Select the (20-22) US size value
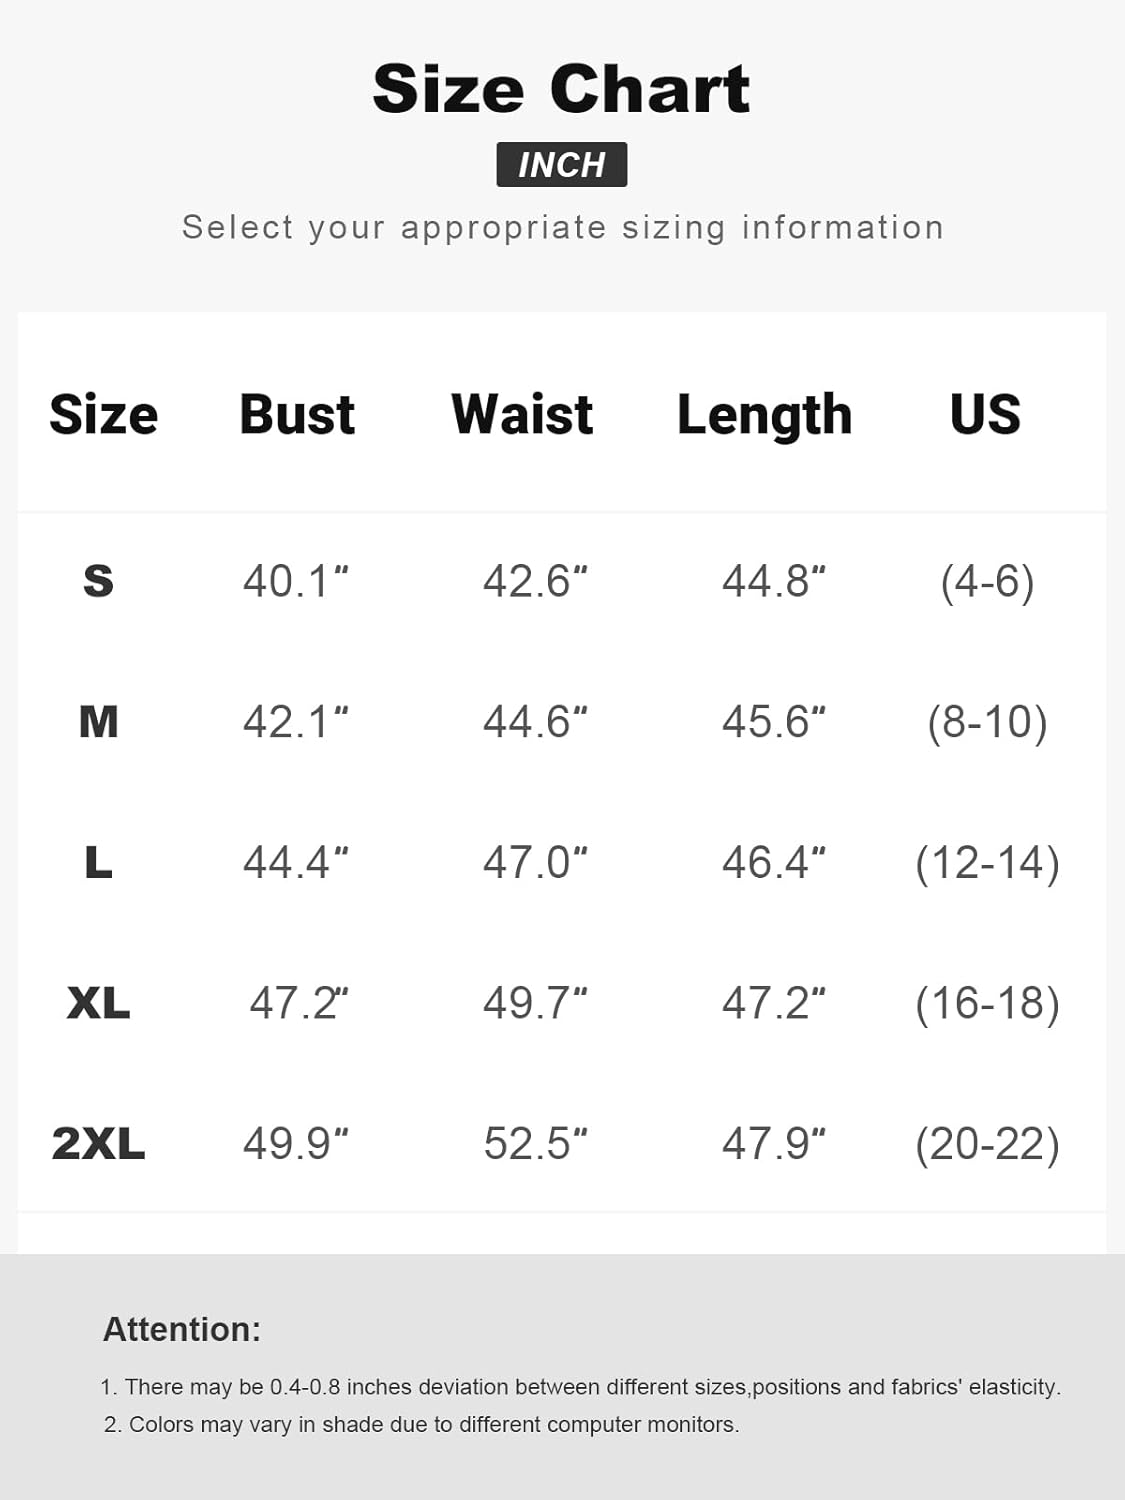1125x1500 pixels. pyautogui.click(x=987, y=1144)
